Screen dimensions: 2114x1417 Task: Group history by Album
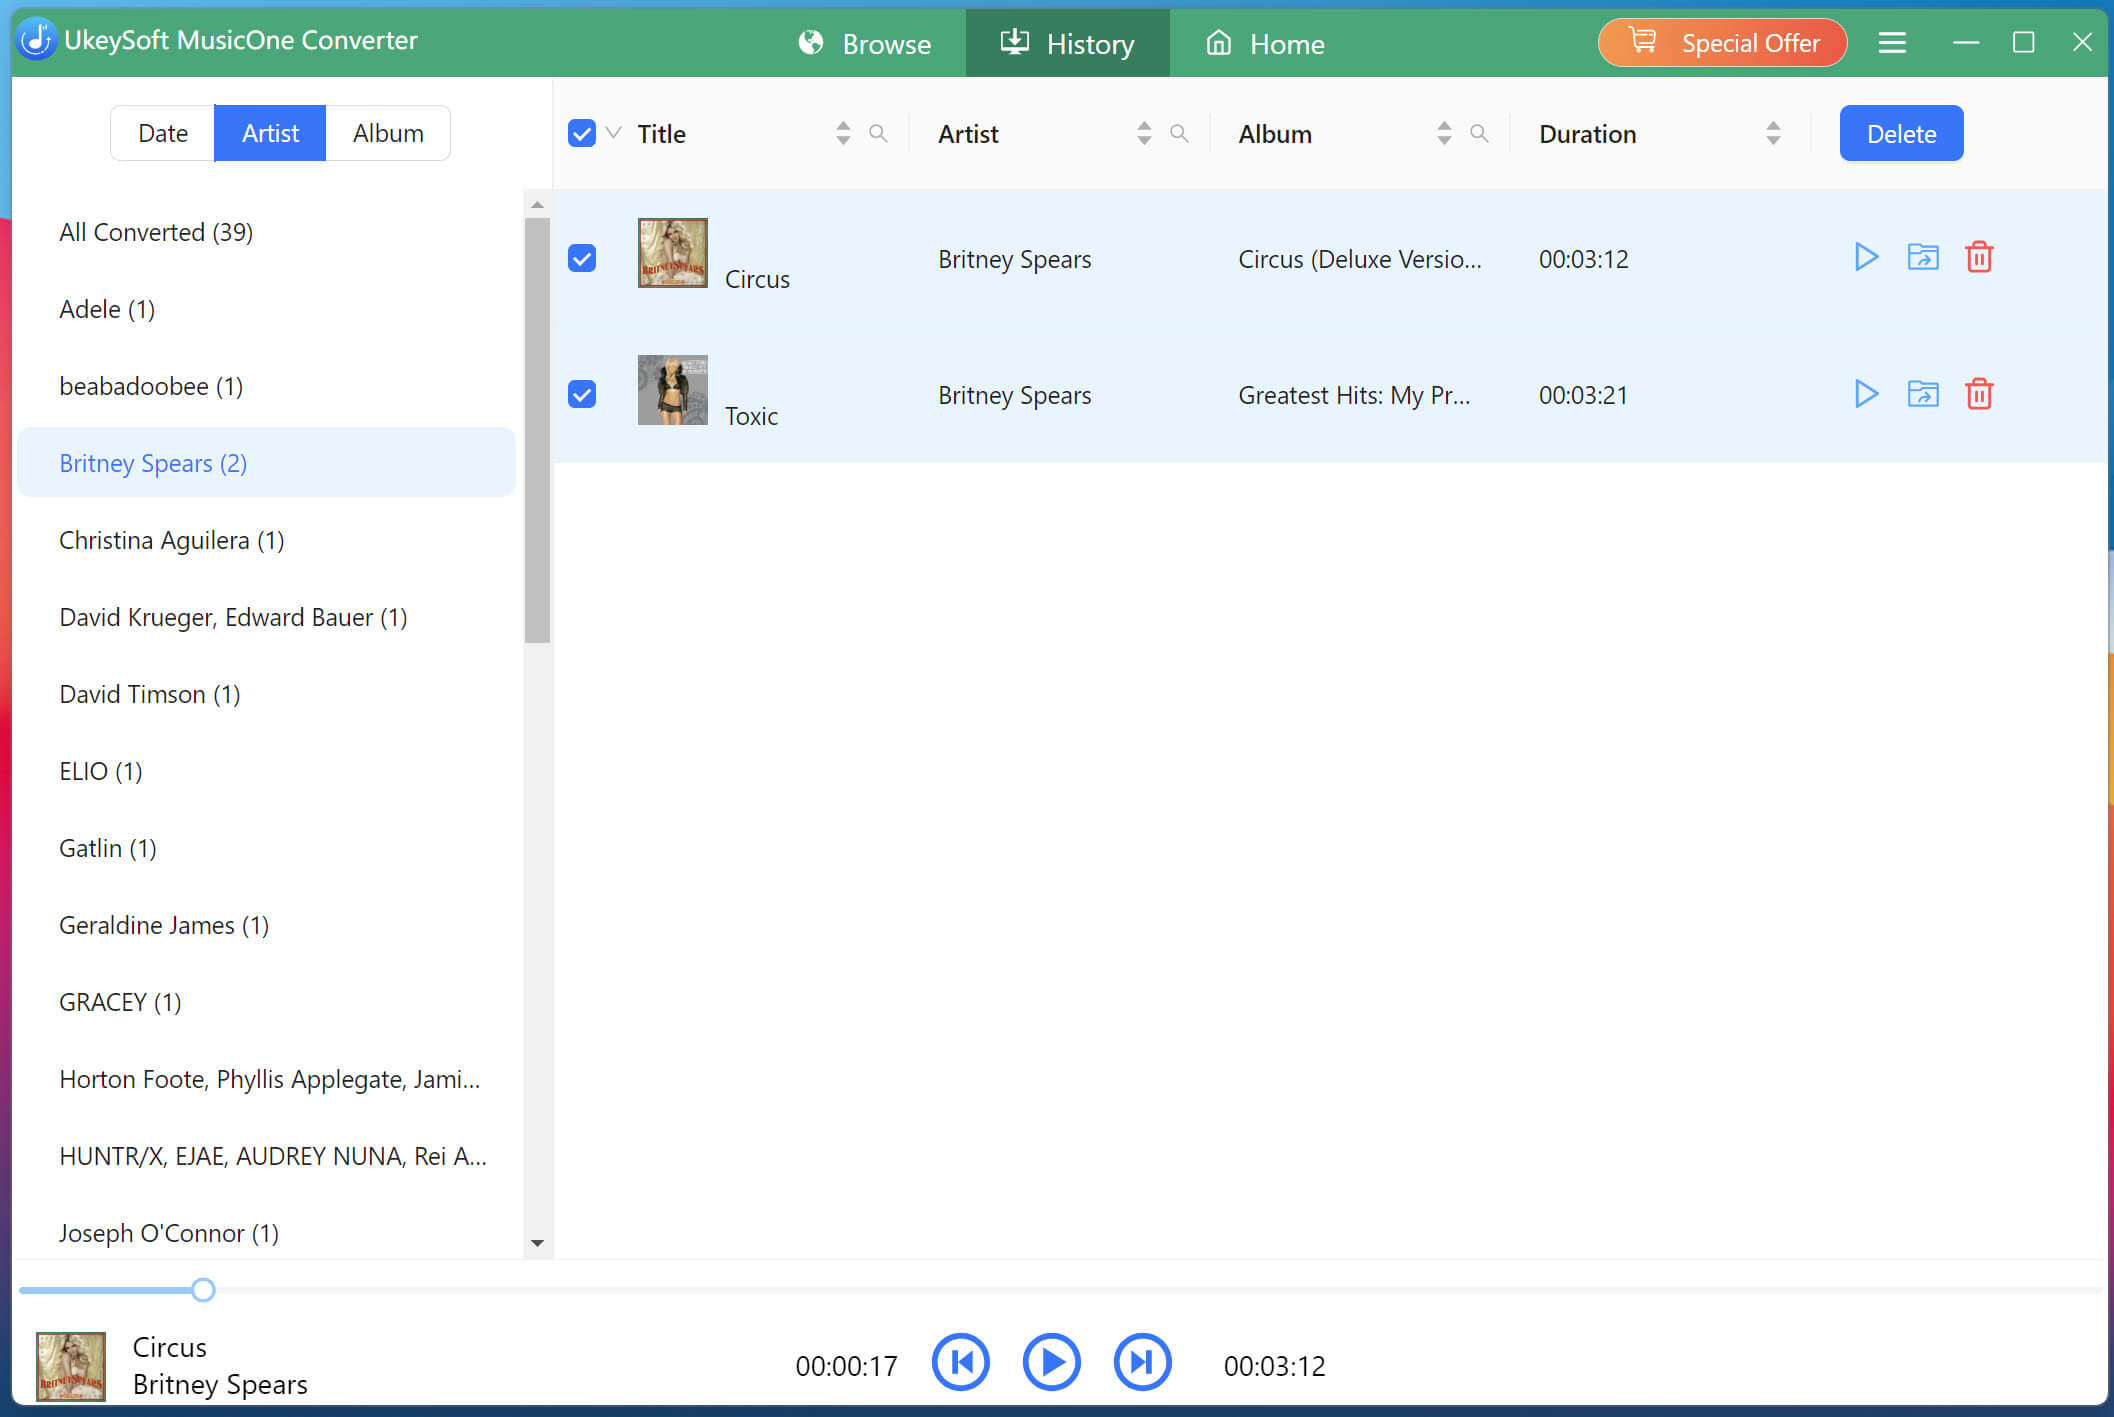coord(388,133)
